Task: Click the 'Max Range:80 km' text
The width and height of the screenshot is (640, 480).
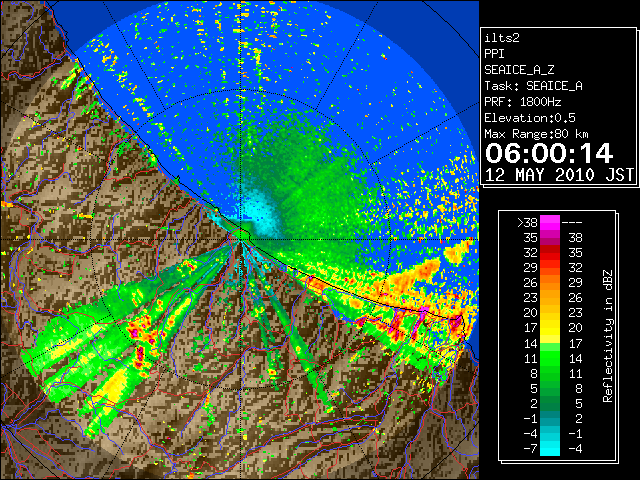Action: [x=536, y=134]
